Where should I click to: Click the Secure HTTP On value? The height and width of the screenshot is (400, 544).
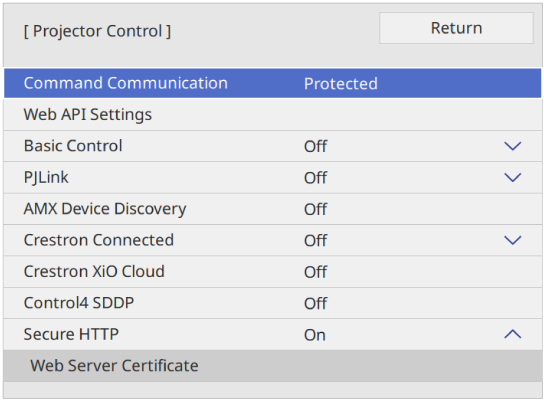click(315, 335)
